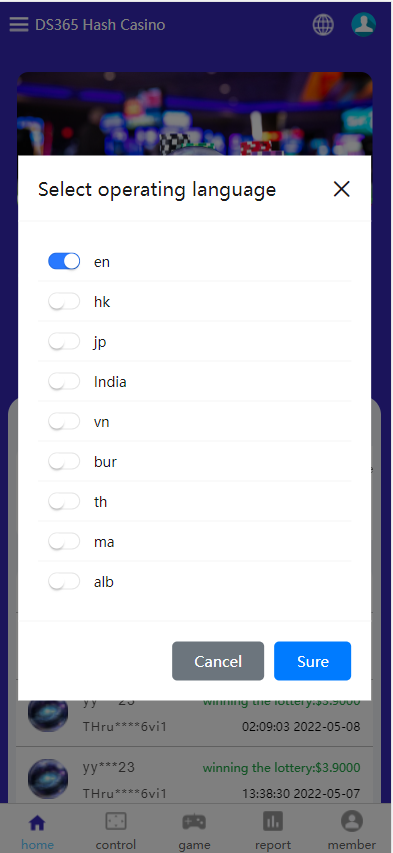Confirm with the Sure button

312,661
